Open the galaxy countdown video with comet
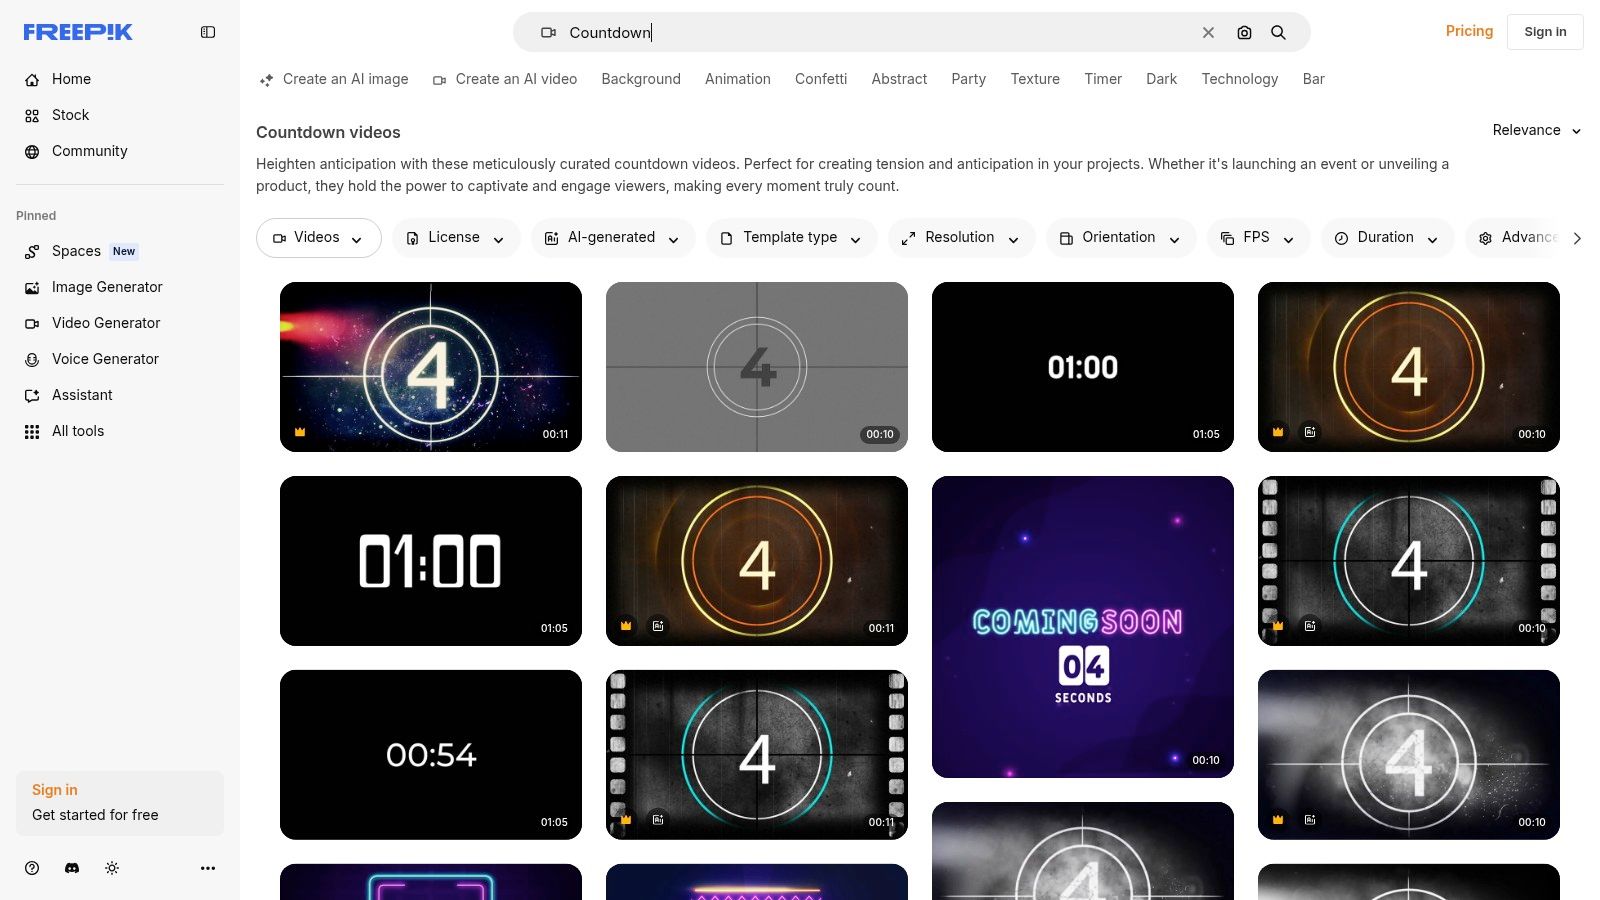This screenshot has height=900, width=1600. [431, 367]
